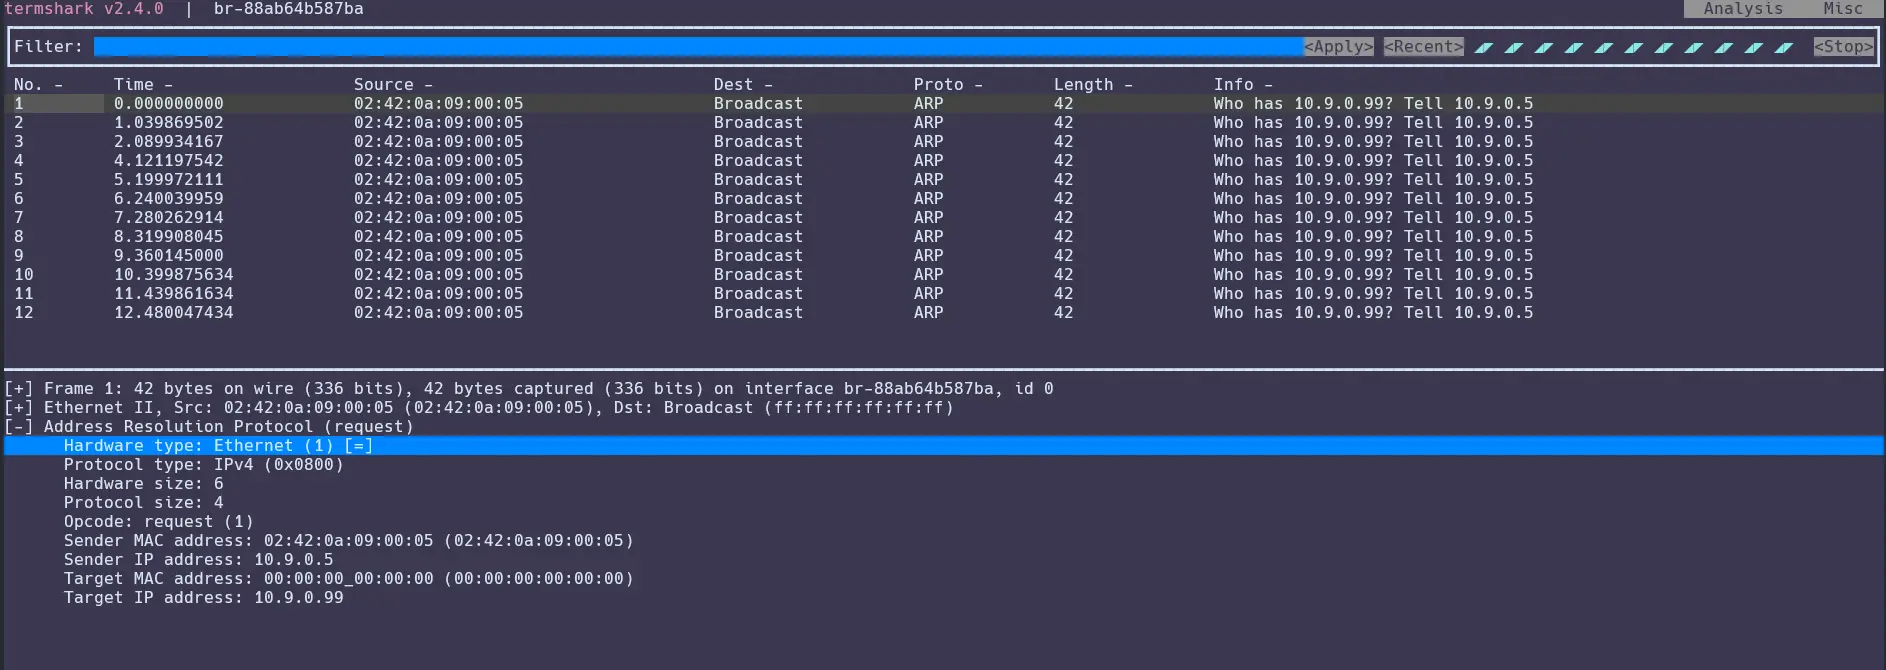Screen dimensions: 1886x670
Task: Select packet with time 4.121197542
Action: pyautogui.click(x=944, y=161)
